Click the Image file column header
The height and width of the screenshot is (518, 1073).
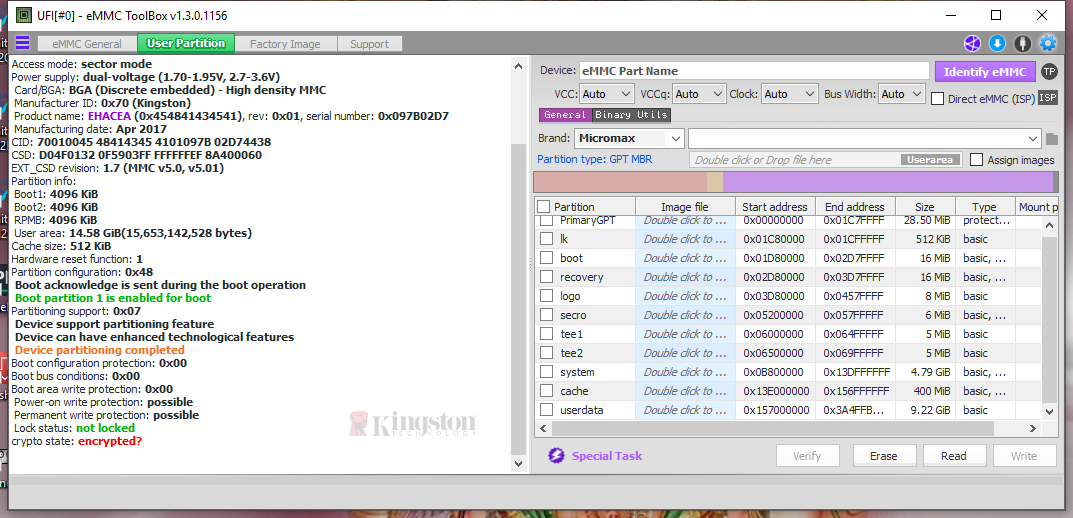click(685, 207)
